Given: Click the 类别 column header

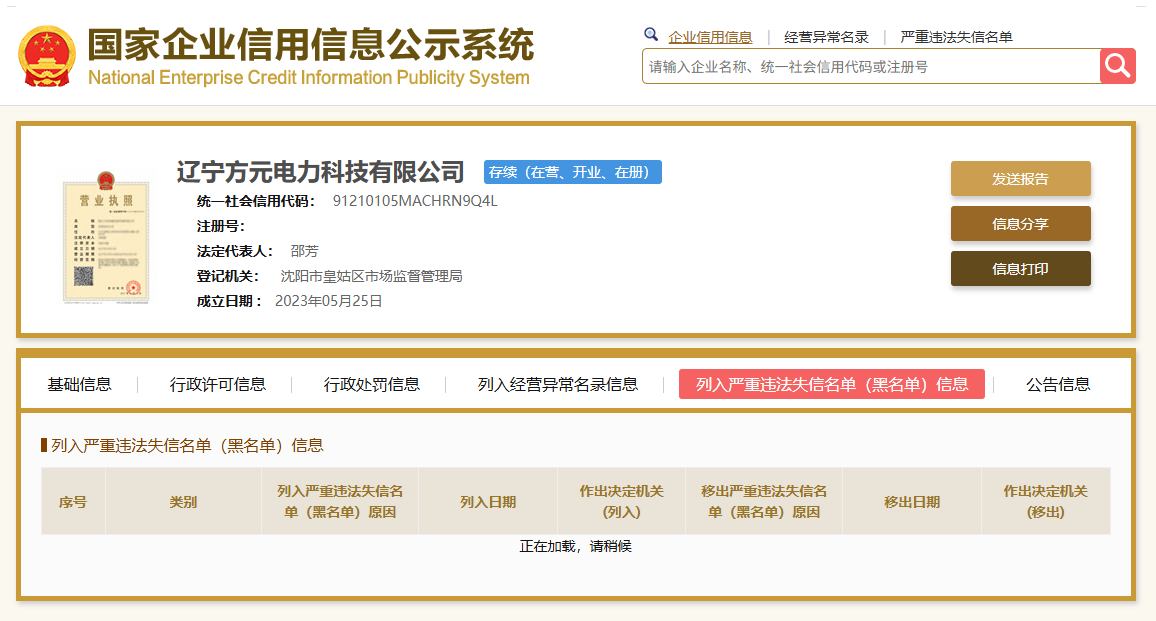Looking at the screenshot, I should (x=183, y=502).
